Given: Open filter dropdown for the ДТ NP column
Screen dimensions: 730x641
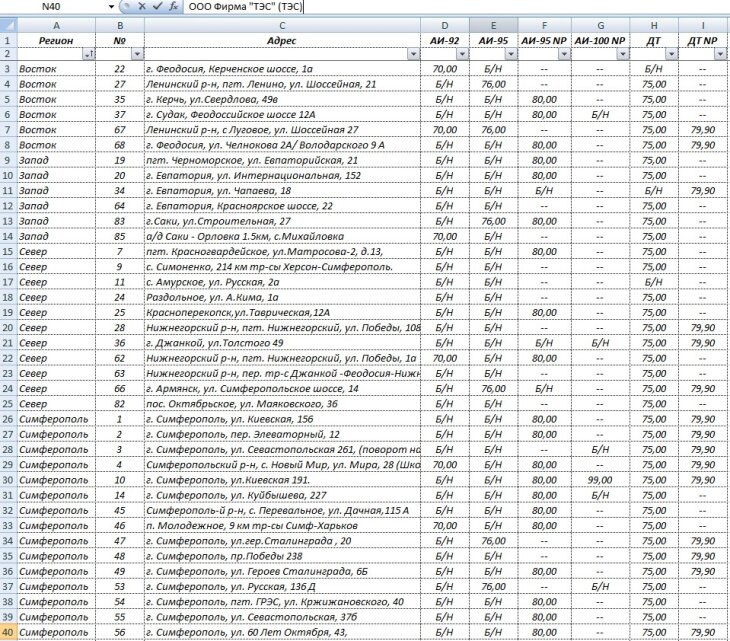Looking at the screenshot, I should click(x=721, y=54).
